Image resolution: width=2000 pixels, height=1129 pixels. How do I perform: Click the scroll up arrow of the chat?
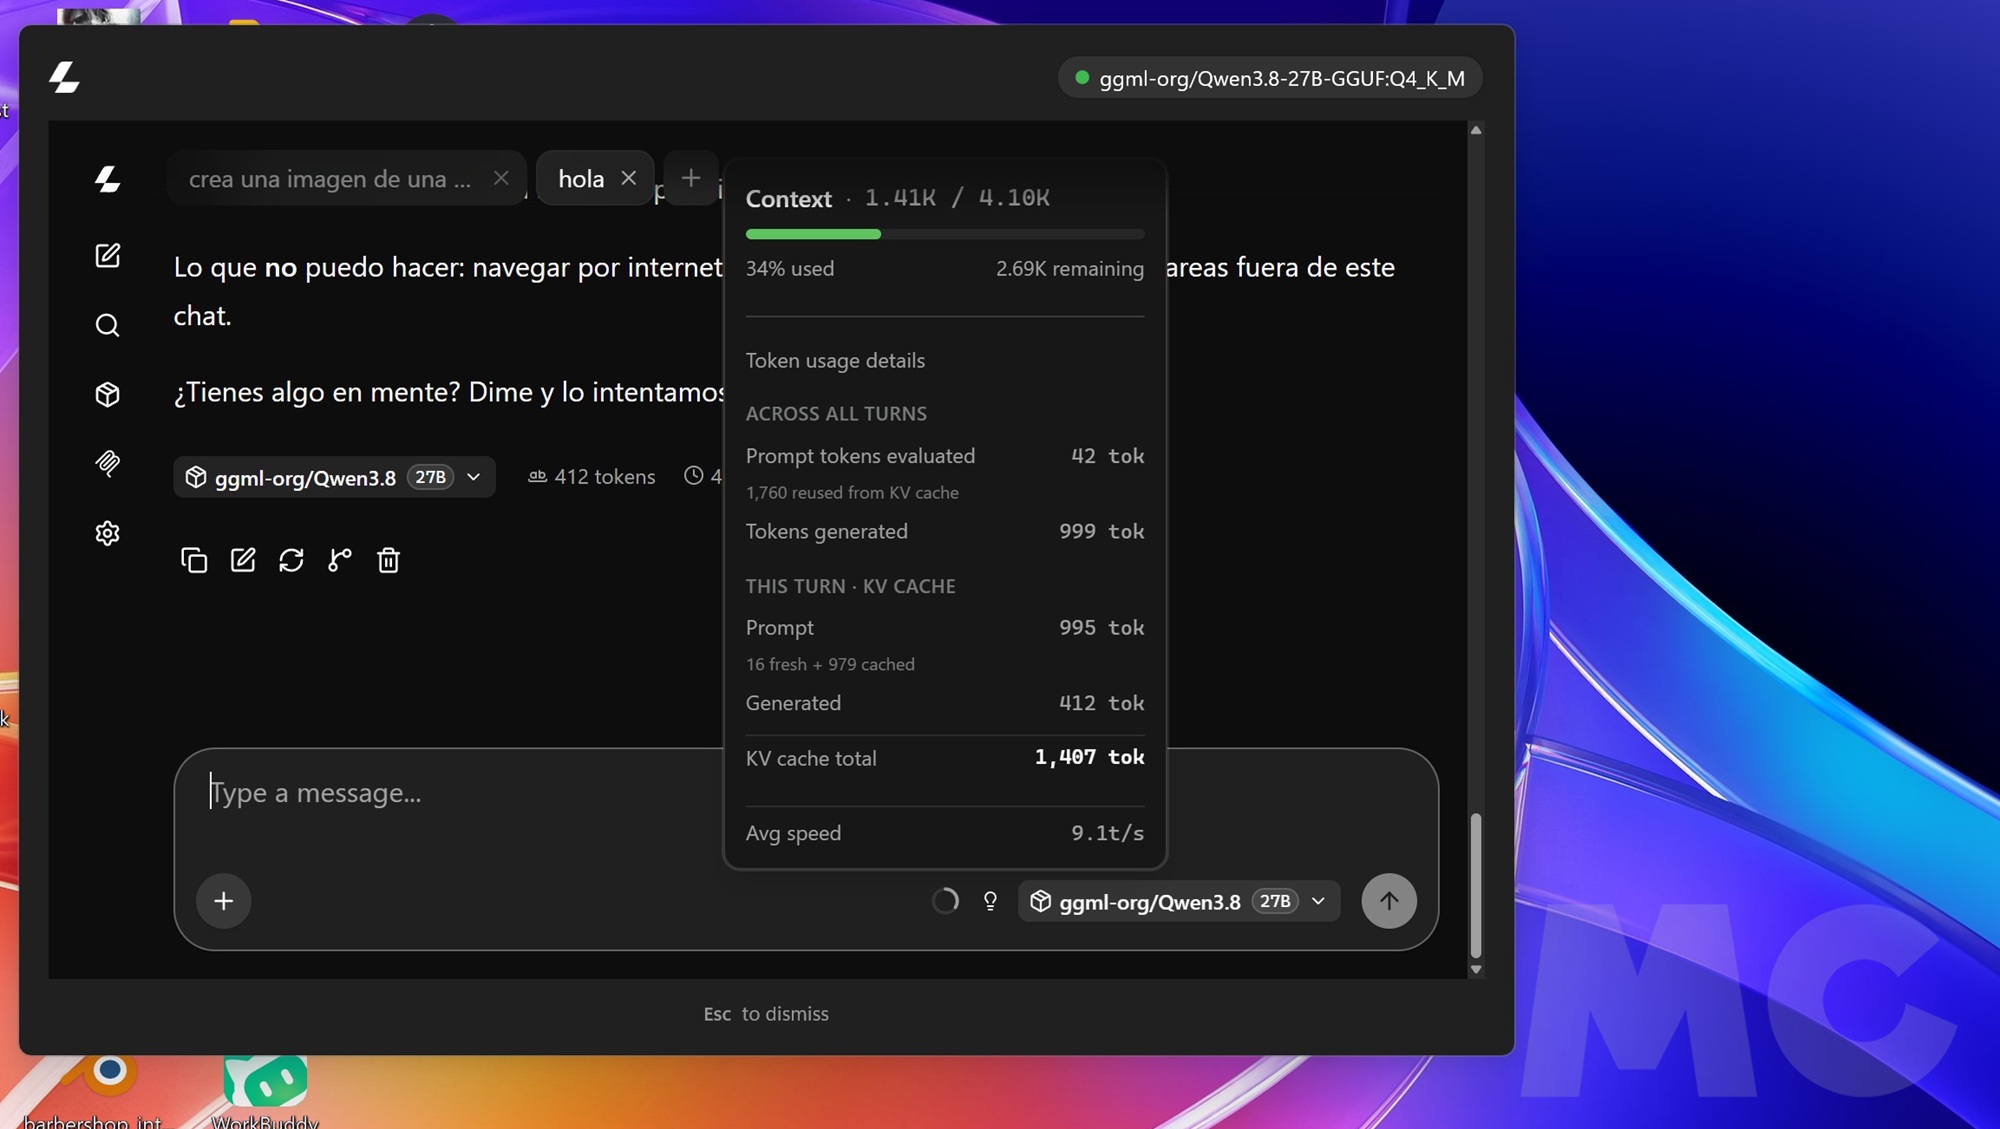click(1476, 130)
